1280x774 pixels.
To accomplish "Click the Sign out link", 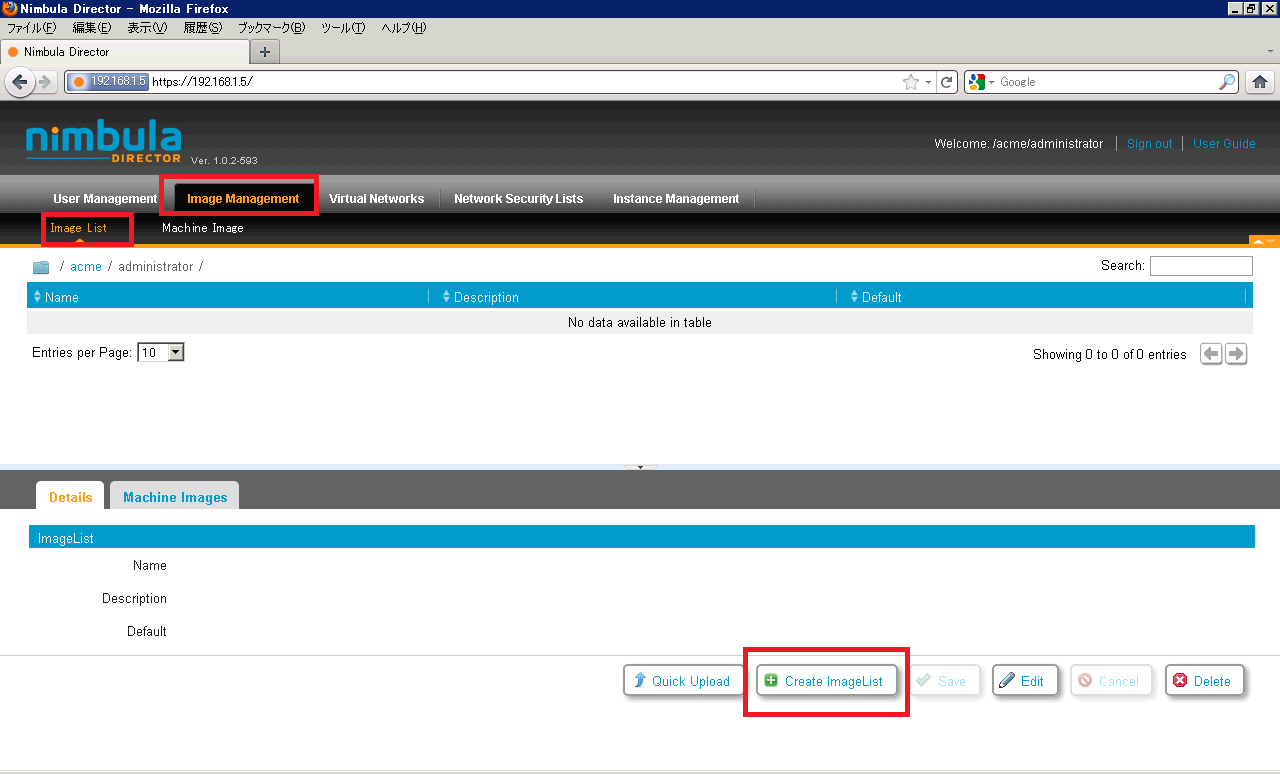I will pyautogui.click(x=1149, y=144).
